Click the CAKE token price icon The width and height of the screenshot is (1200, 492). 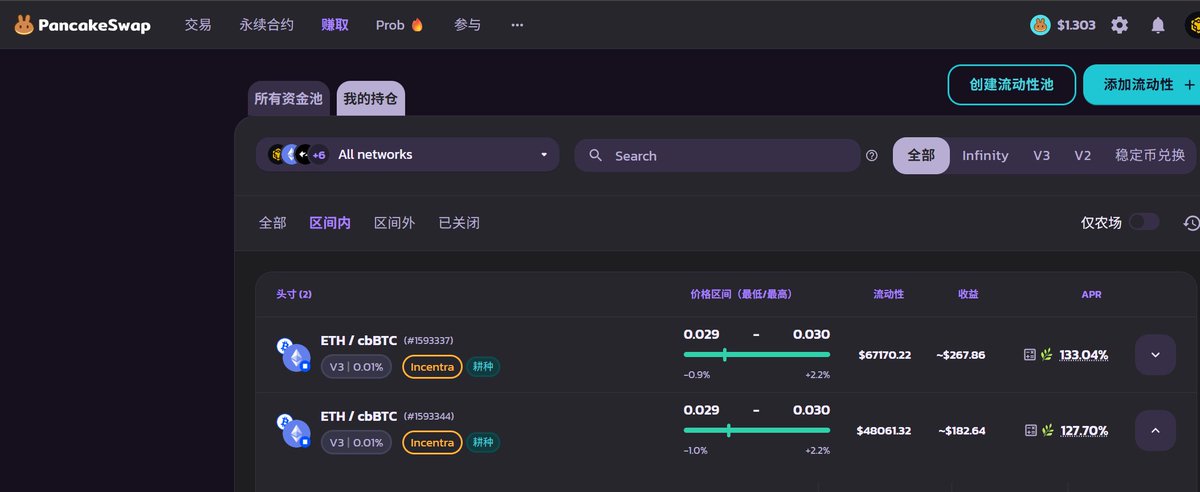click(x=1041, y=25)
